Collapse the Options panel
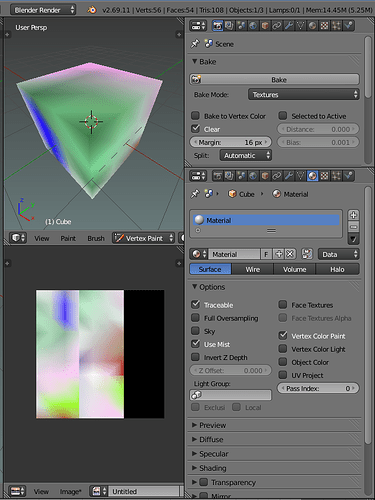This screenshot has width=375, height=500. click(x=208, y=287)
